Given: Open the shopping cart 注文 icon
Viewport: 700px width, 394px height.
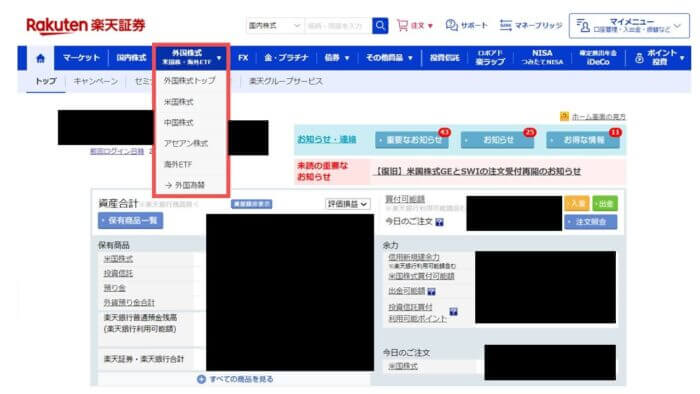Looking at the screenshot, I should point(402,25).
